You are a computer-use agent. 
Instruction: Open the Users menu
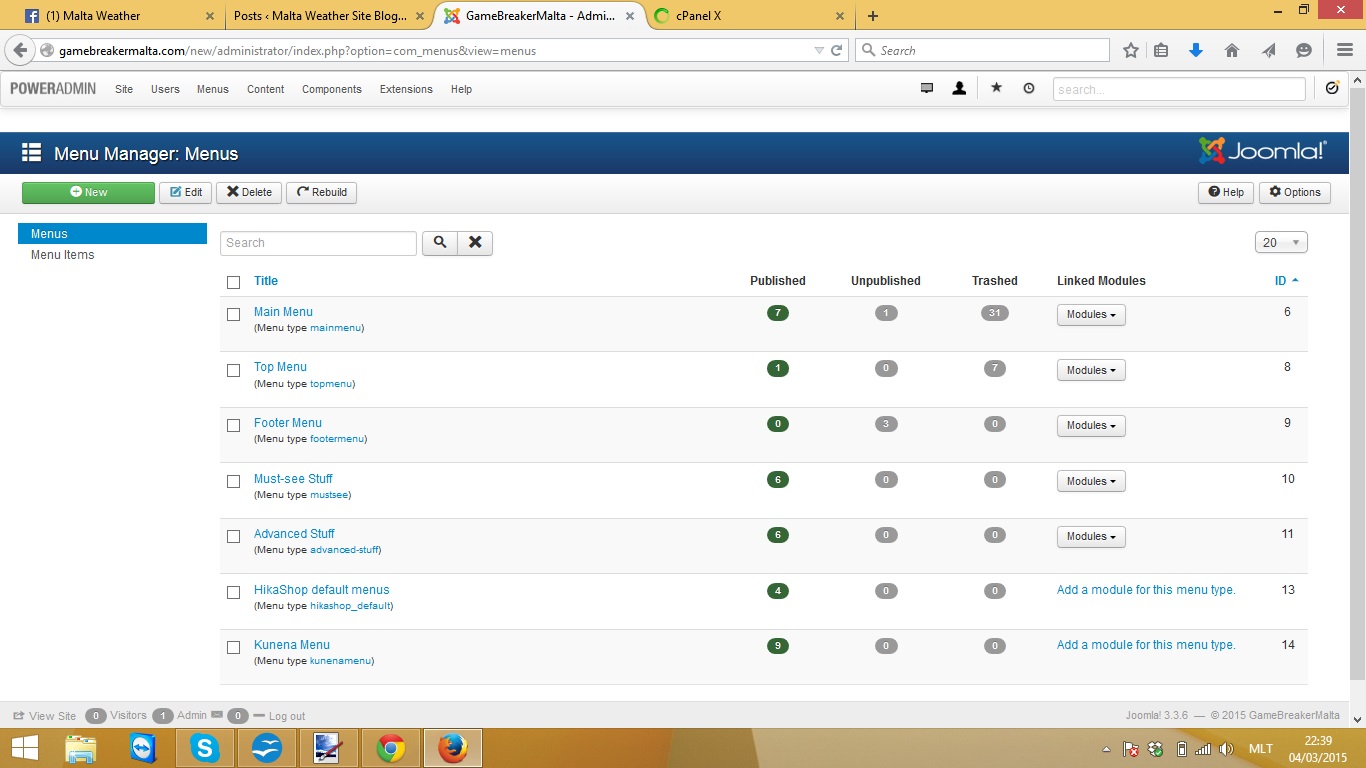pyautogui.click(x=165, y=89)
